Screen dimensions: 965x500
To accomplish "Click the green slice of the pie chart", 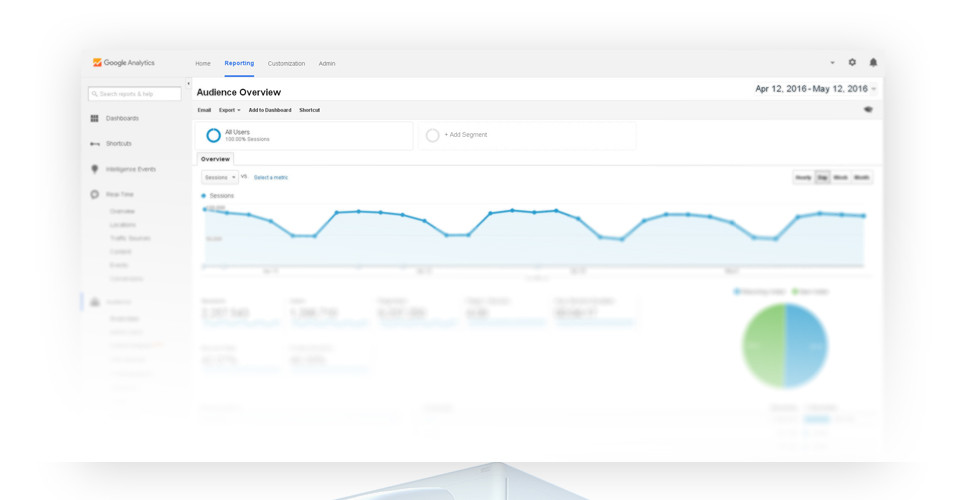I will [x=763, y=345].
